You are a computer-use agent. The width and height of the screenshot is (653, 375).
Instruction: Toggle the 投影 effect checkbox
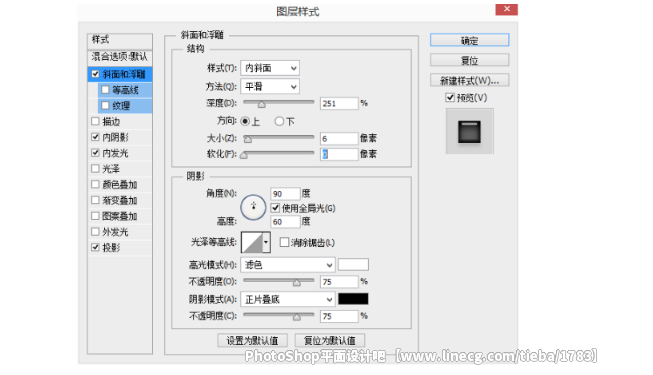click(95, 247)
